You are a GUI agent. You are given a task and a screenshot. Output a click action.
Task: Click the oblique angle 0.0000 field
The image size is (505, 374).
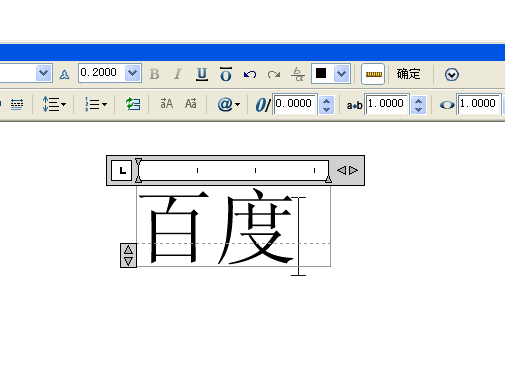295,104
